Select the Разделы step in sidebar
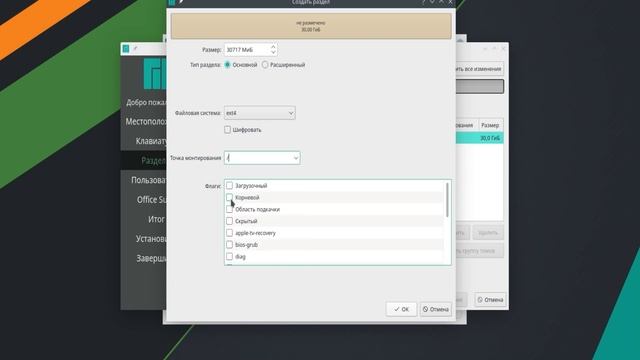640x360 pixels. [x=144, y=161]
